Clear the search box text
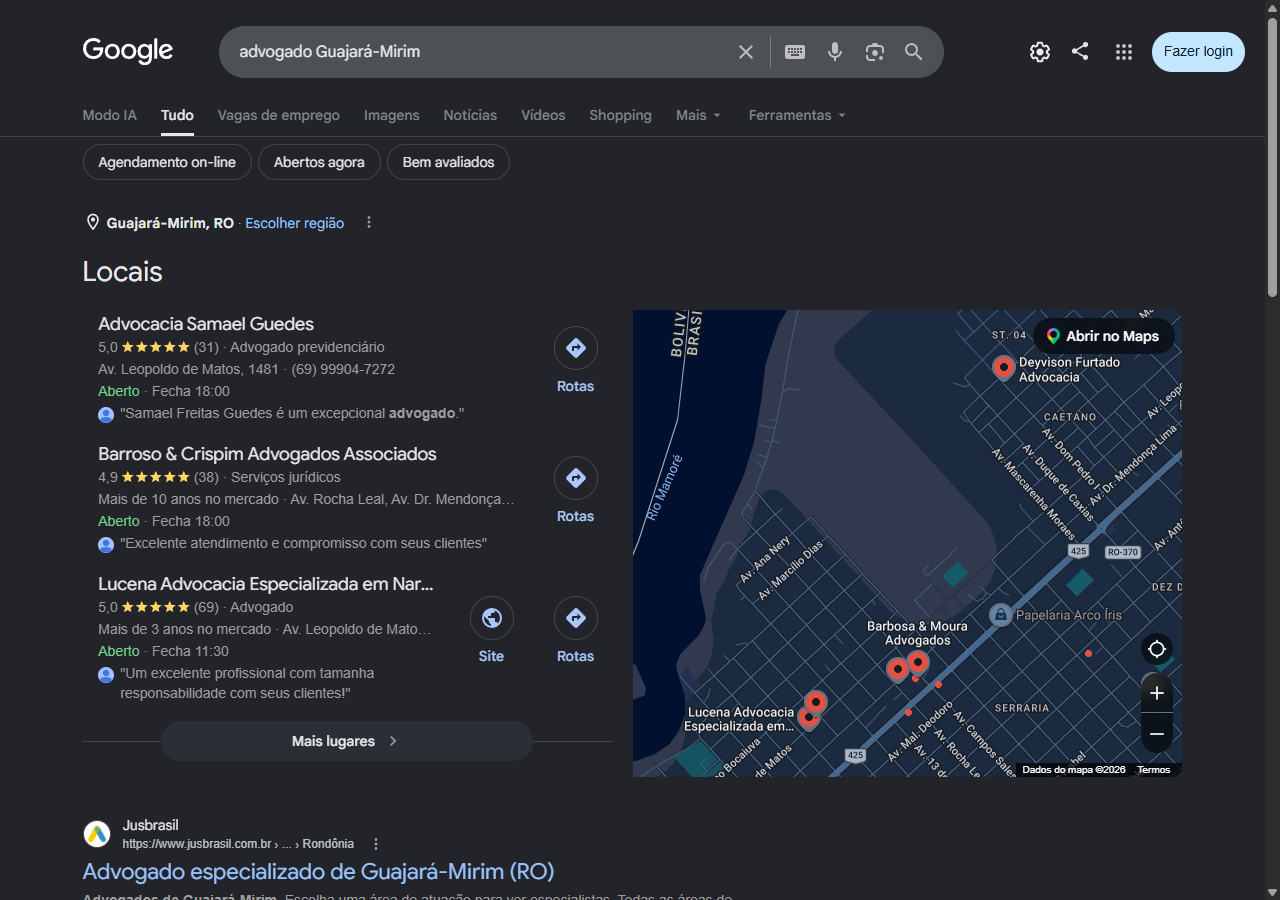 [x=746, y=52]
